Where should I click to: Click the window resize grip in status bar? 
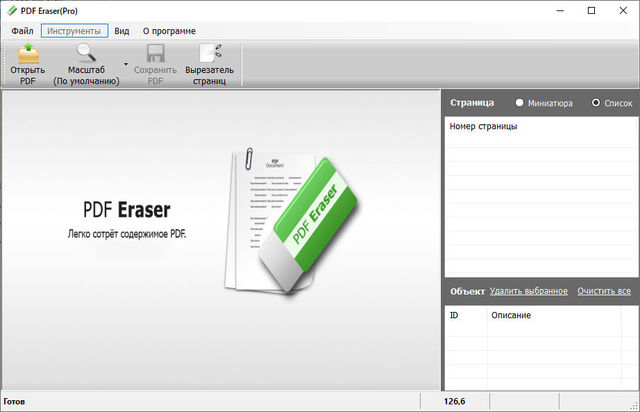(x=634, y=405)
